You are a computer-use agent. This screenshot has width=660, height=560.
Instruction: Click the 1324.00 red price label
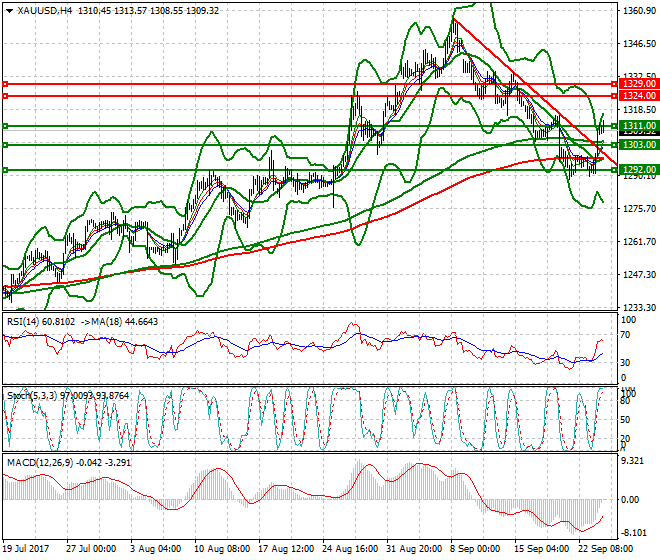(x=639, y=96)
